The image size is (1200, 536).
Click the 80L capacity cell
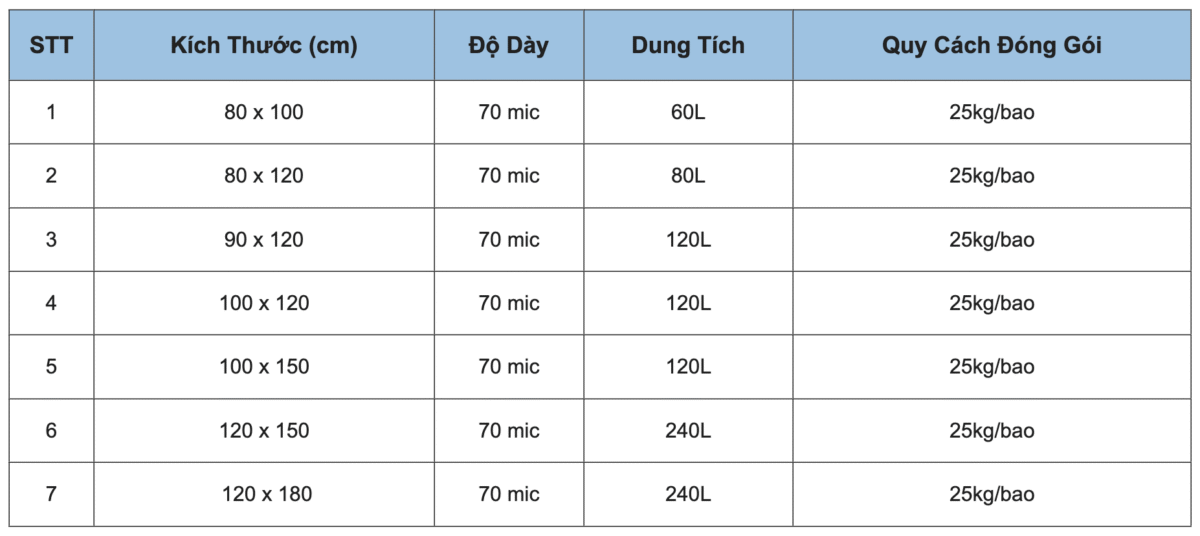tap(688, 176)
